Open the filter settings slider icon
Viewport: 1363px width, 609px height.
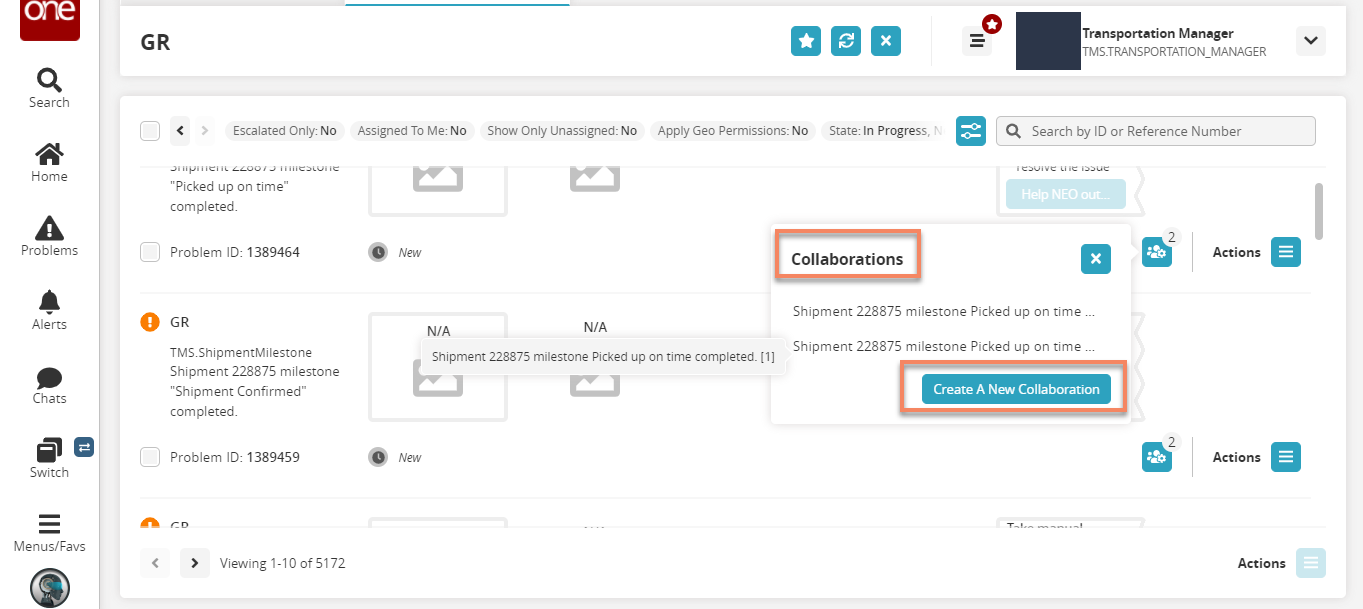(971, 131)
